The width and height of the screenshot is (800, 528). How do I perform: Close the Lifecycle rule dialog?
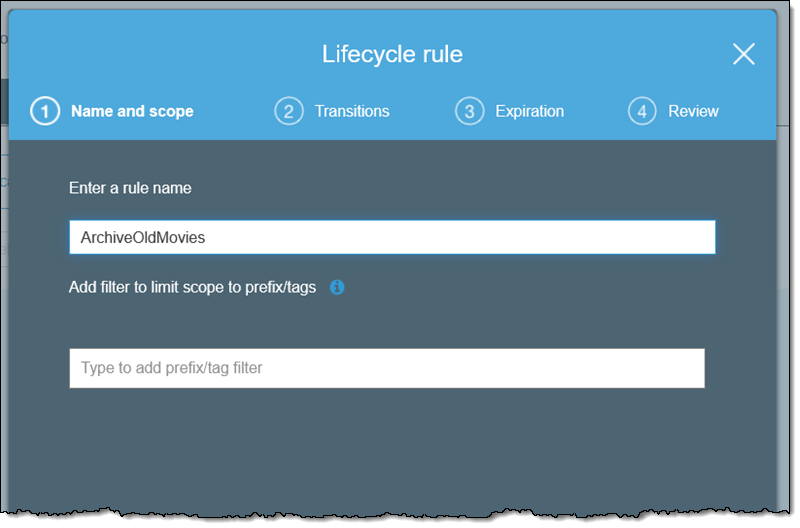click(743, 54)
